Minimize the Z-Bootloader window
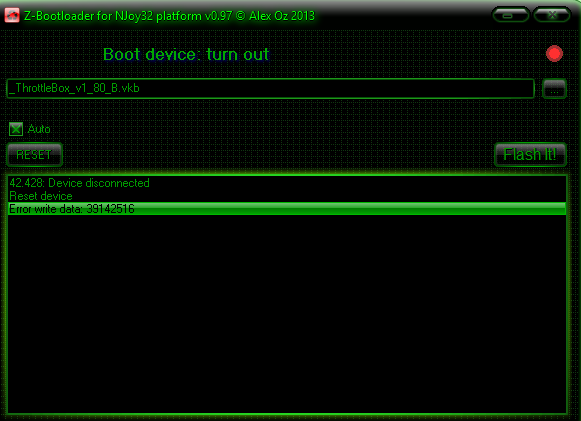581x421 pixels. click(x=510, y=15)
